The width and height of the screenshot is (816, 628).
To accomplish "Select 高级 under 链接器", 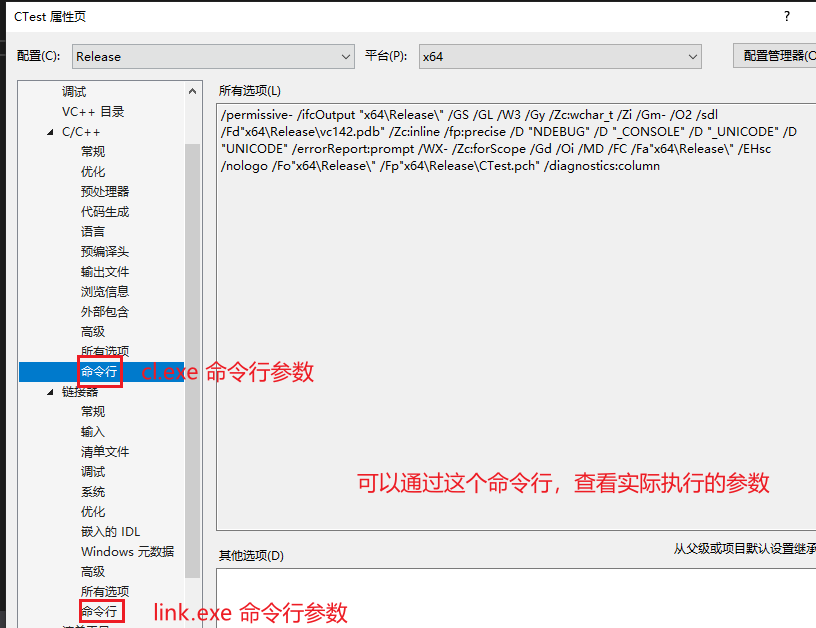I will pyautogui.click(x=93, y=572).
